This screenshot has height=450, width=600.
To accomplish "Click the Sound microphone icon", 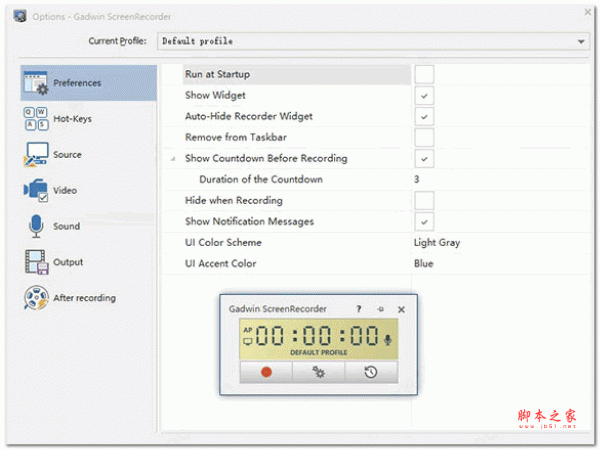I will pos(36,226).
